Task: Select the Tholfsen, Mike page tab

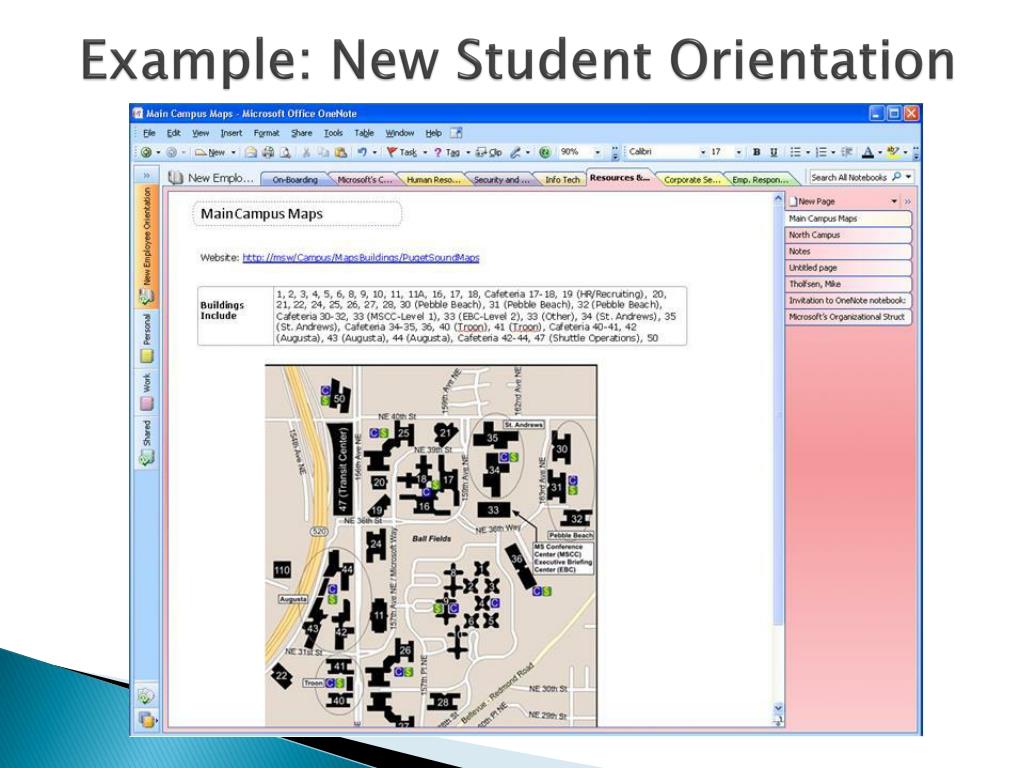Action: click(848, 284)
